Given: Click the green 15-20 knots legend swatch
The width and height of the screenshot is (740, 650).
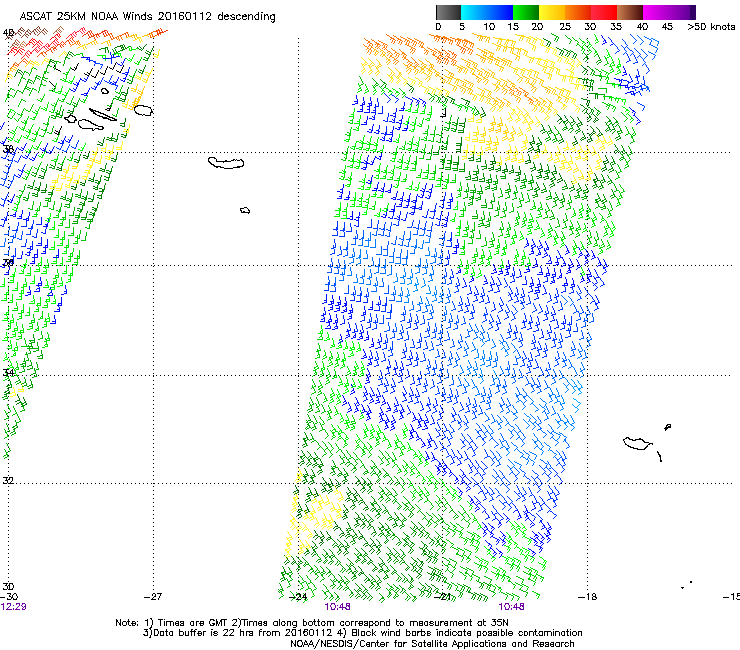Looking at the screenshot, I should (x=526, y=12).
